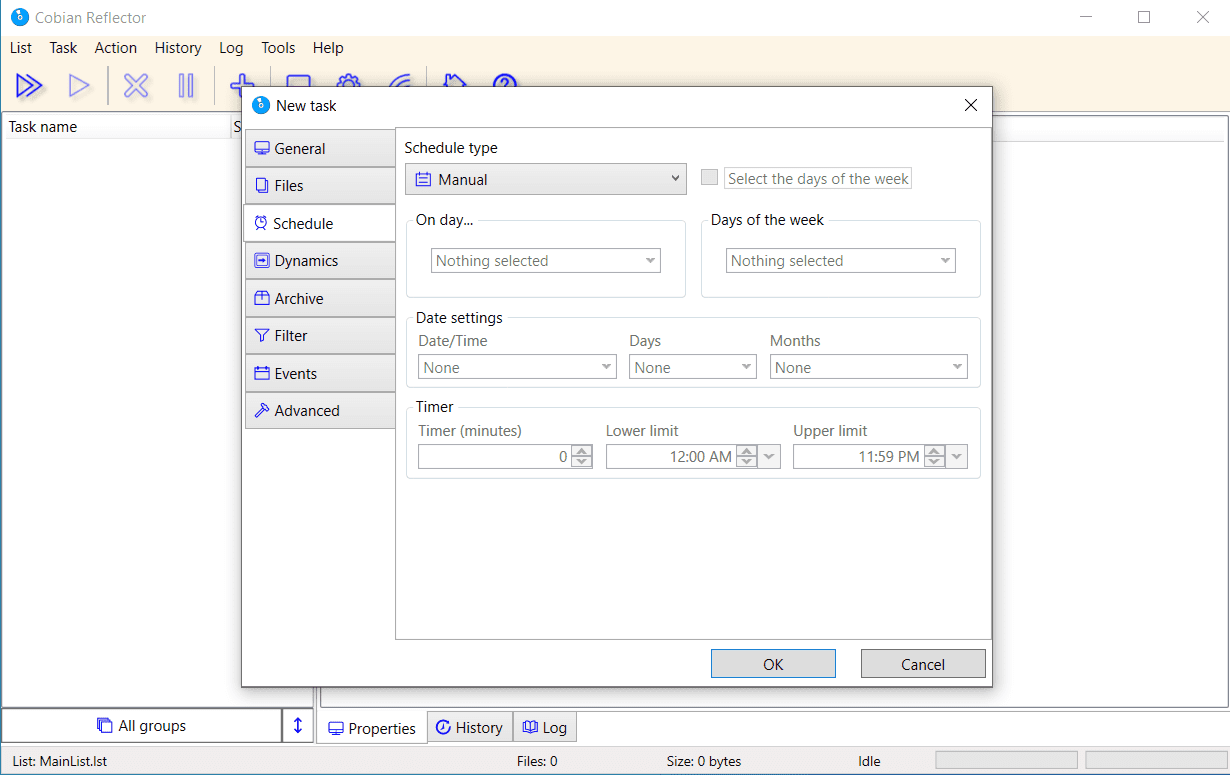Click the curved signal-arcs toolbar icon
This screenshot has height=775, width=1230.
400,80
